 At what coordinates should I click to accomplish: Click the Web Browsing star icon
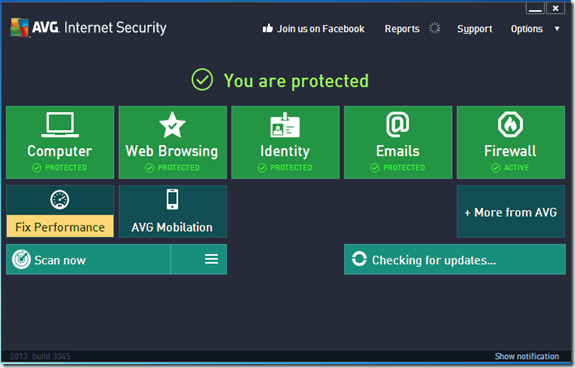click(172, 125)
